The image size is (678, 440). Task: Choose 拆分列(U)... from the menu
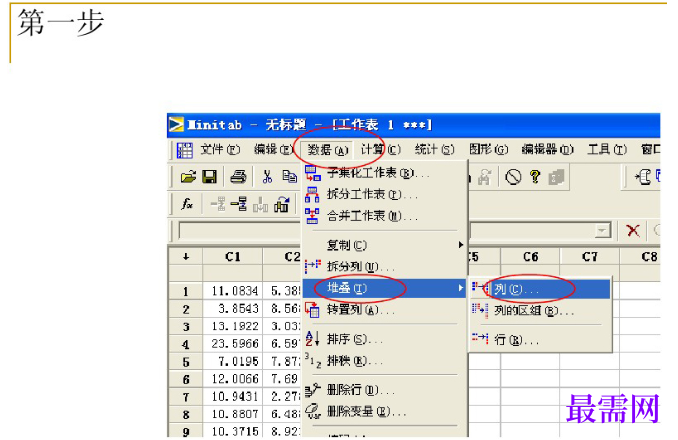point(385,266)
